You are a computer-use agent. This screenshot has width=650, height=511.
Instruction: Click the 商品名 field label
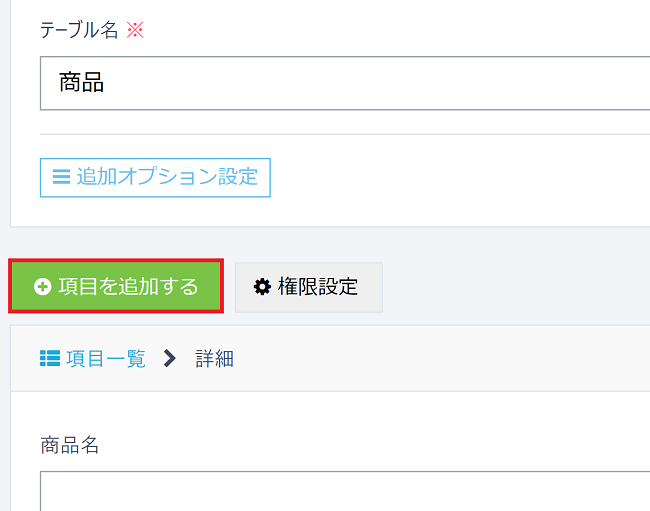(x=70, y=445)
